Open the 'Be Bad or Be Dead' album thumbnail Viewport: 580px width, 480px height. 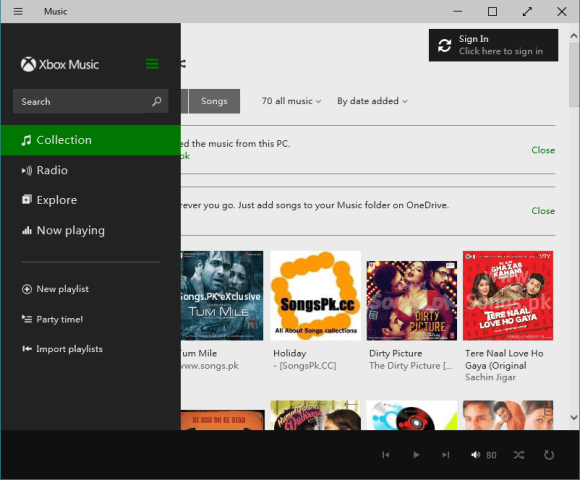point(222,420)
